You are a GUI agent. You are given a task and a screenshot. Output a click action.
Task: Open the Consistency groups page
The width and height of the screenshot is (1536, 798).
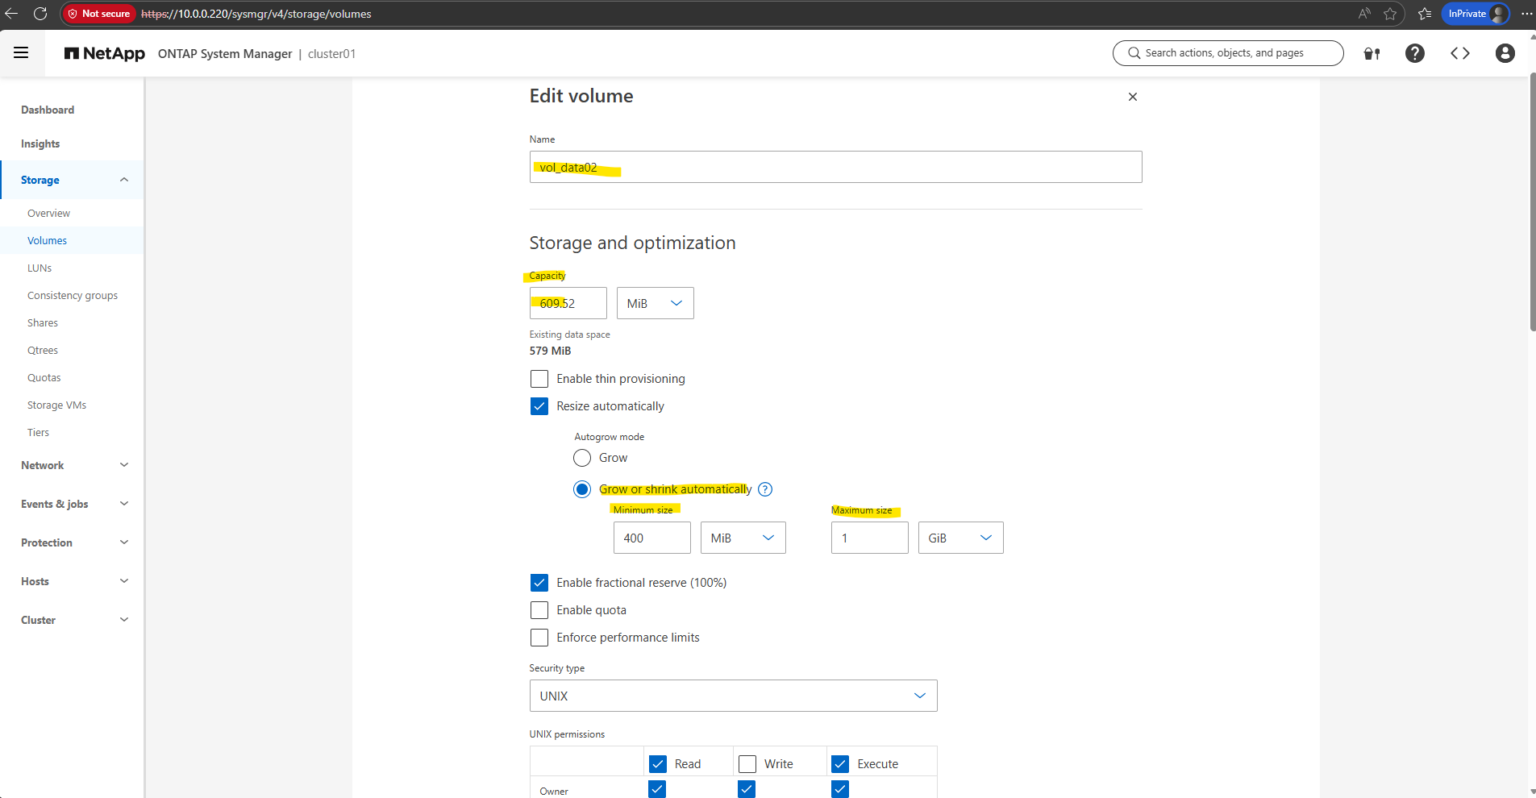coord(72,295)
